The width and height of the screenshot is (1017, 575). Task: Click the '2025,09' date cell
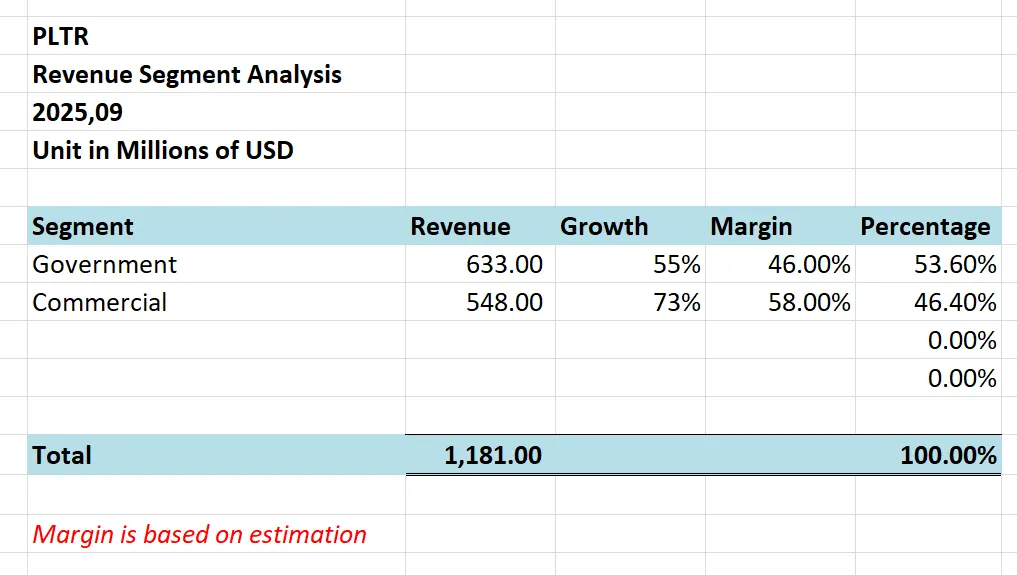click(216, 112)
